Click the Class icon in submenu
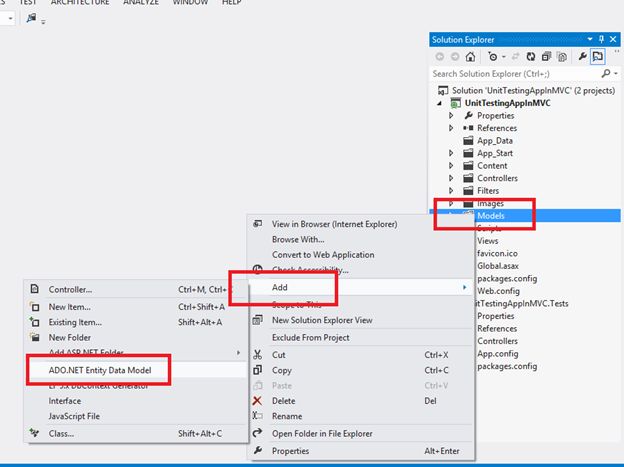The image size is (624, 467). tap(35, 433)
